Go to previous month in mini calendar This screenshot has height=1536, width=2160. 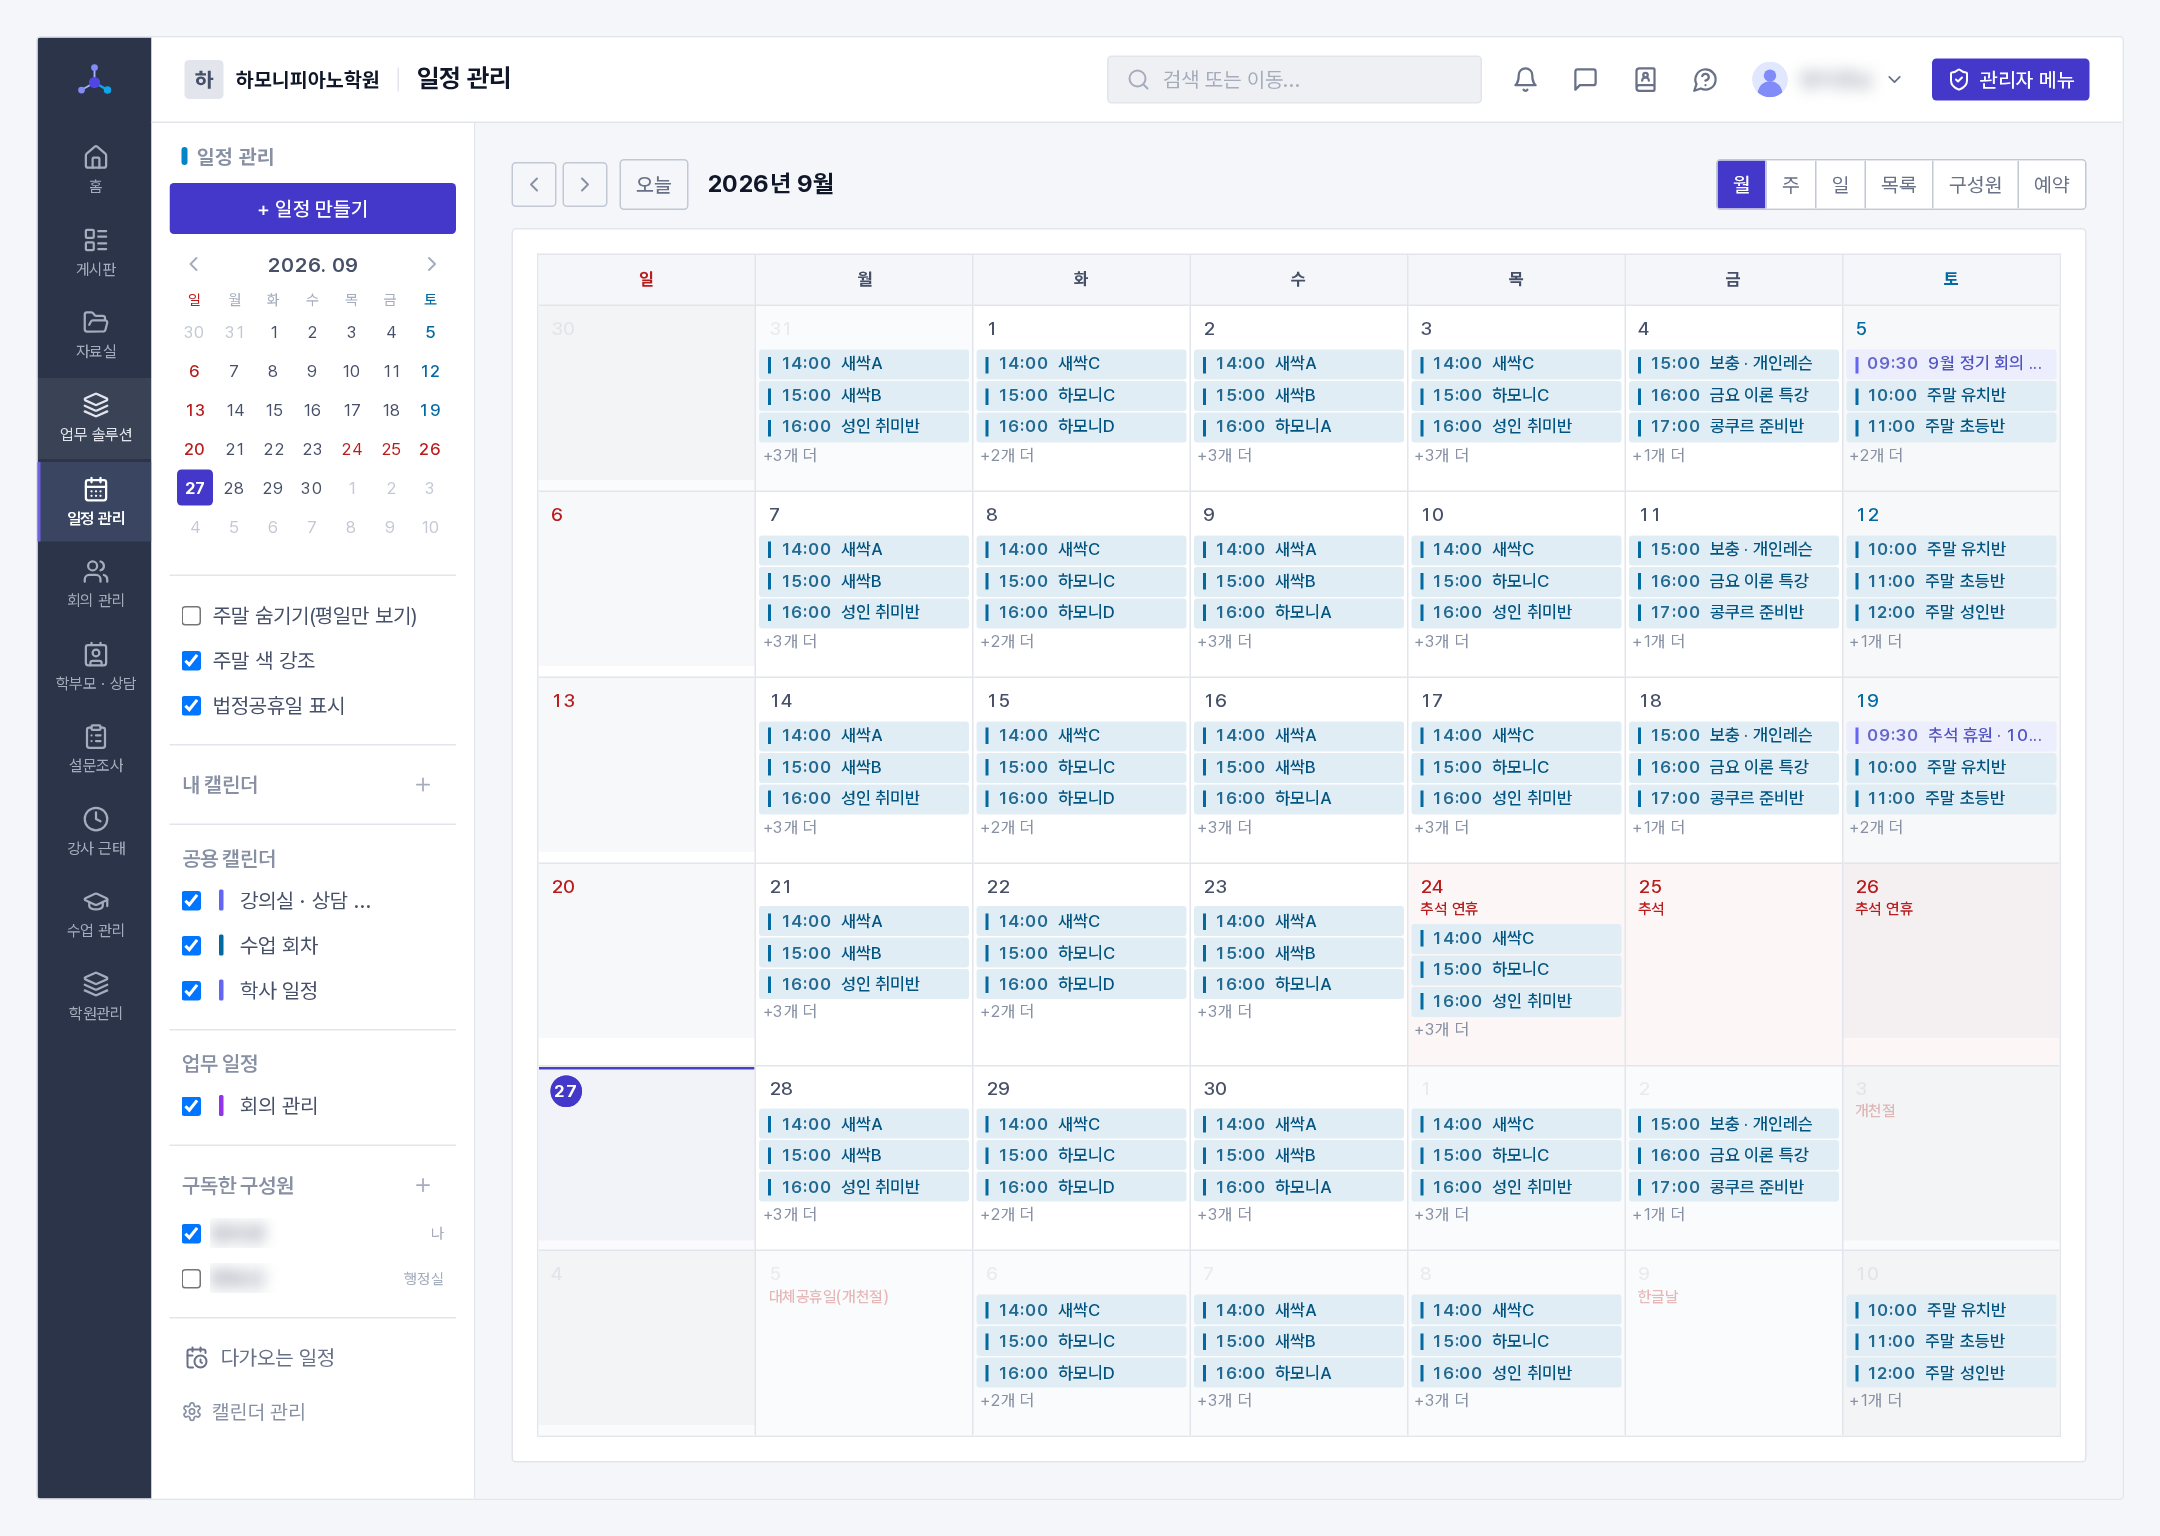coord(194,264)
